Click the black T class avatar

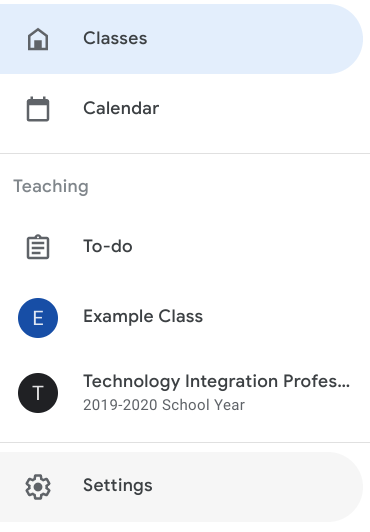38,393
